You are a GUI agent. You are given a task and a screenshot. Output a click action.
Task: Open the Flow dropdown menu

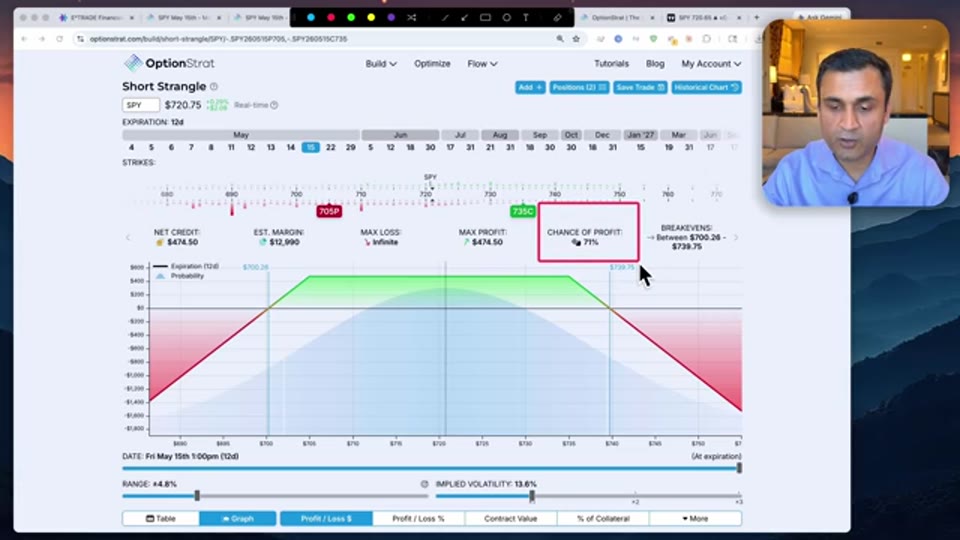click(x=482, y=64)
